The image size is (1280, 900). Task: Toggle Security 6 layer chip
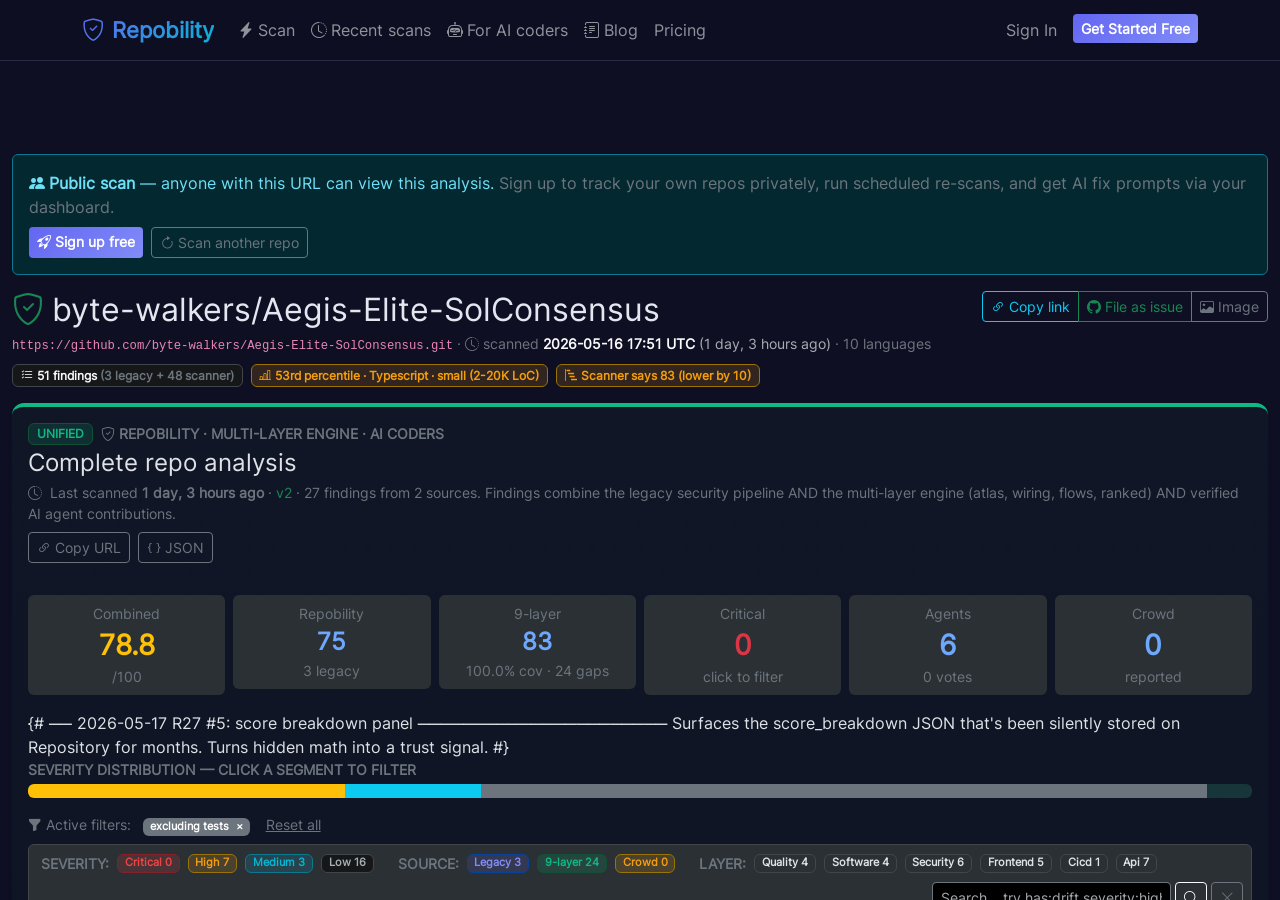[x=938, y=862]
